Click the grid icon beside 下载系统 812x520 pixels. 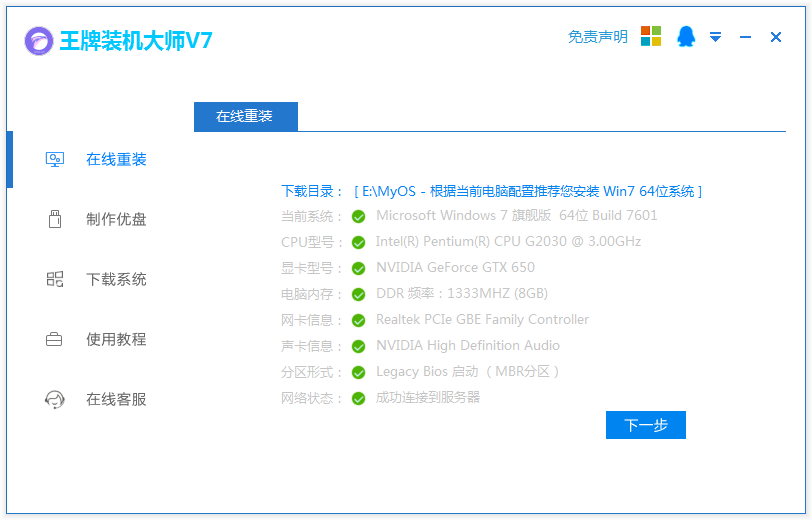[55, 279]
